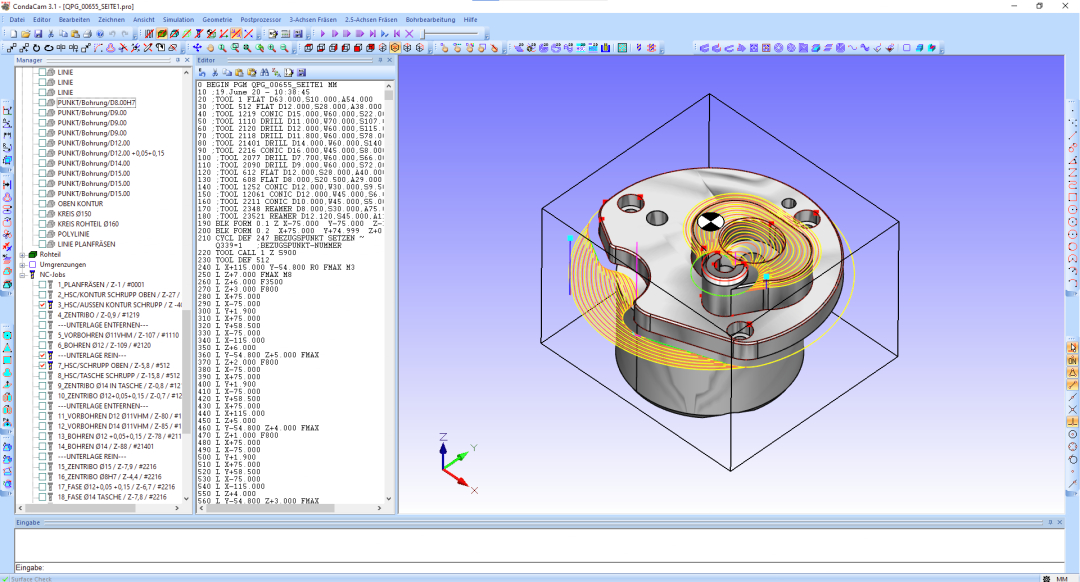Screen dimensions: 1080x582
Task: Expand the Umgrenzungen tree node
Action: [22, 264]
